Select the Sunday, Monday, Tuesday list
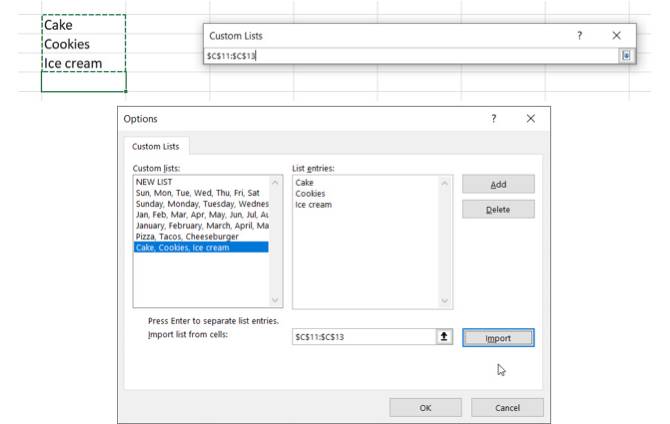This screenshot has width=670, height=424. [x=201, y=204]
